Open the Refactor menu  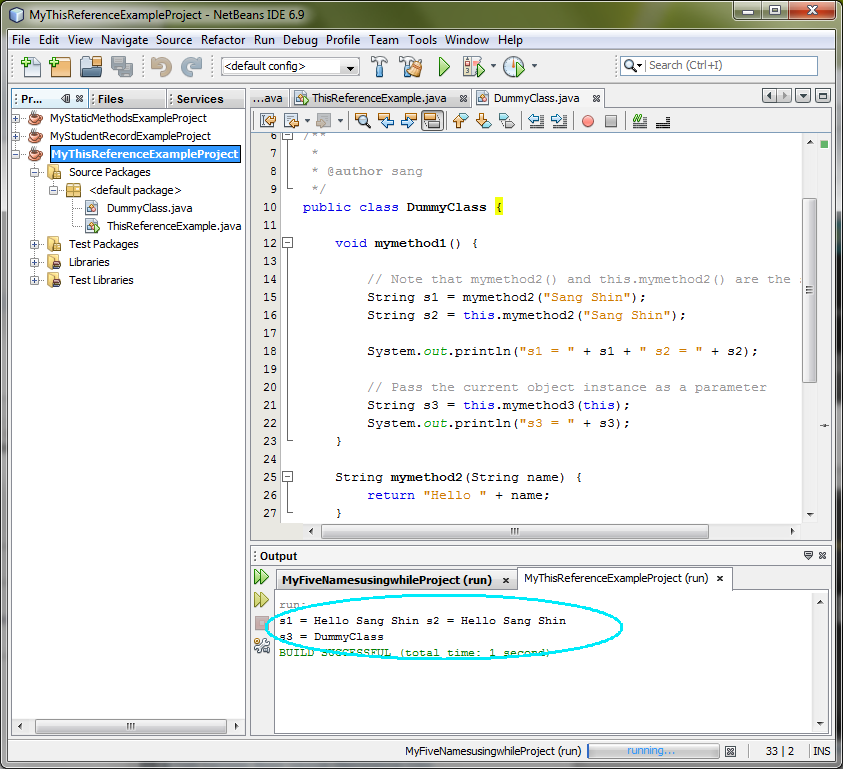[223, 40]
